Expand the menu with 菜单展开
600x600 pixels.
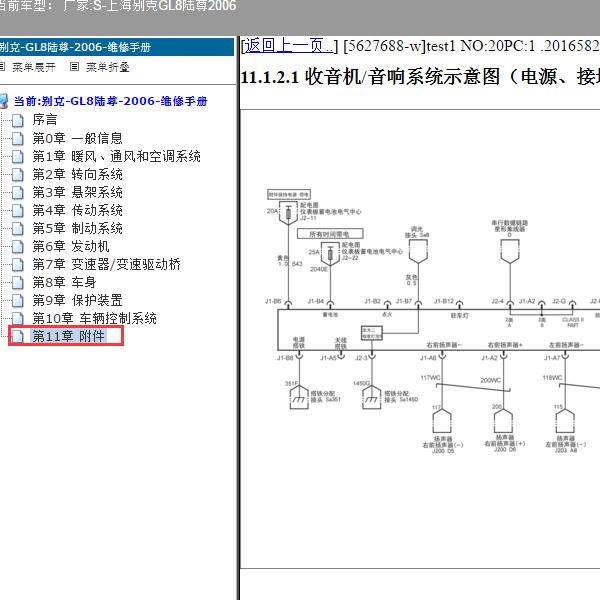tap(34, 67)
